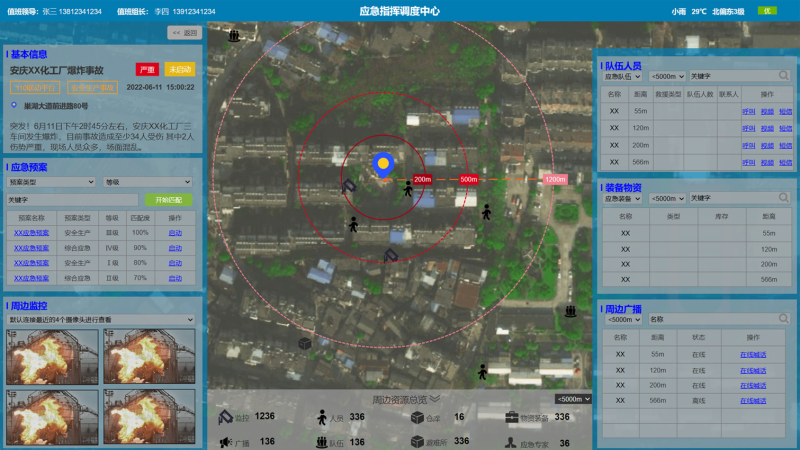Screen dimensions: 800x450
Task: Click the 呼叫 link for the 55m team
Action: click(x=748, y=112)
